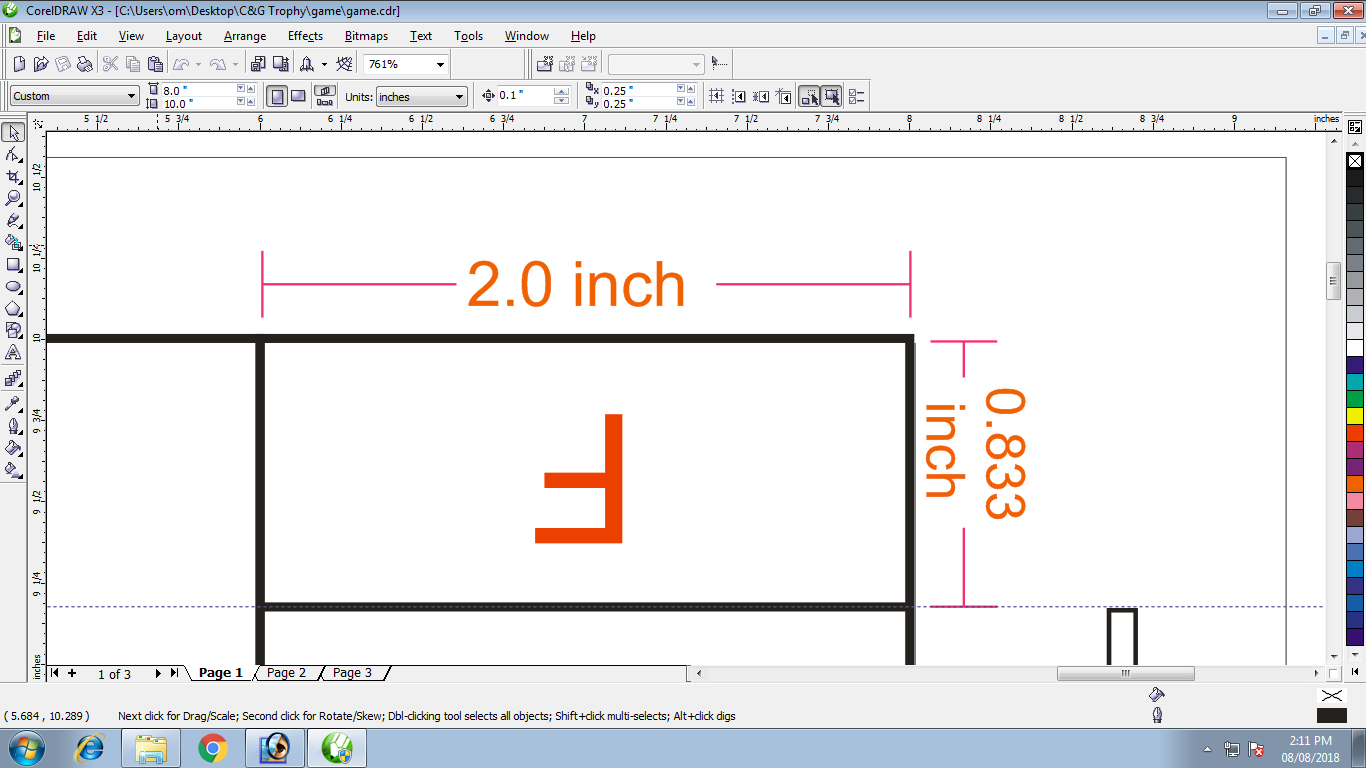Open the Bitmaps menu

coord(366,36)
